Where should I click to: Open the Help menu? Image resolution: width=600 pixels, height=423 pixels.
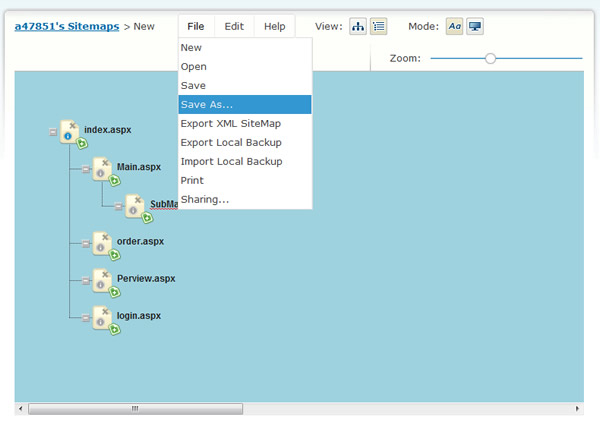(x=274, y=27)
